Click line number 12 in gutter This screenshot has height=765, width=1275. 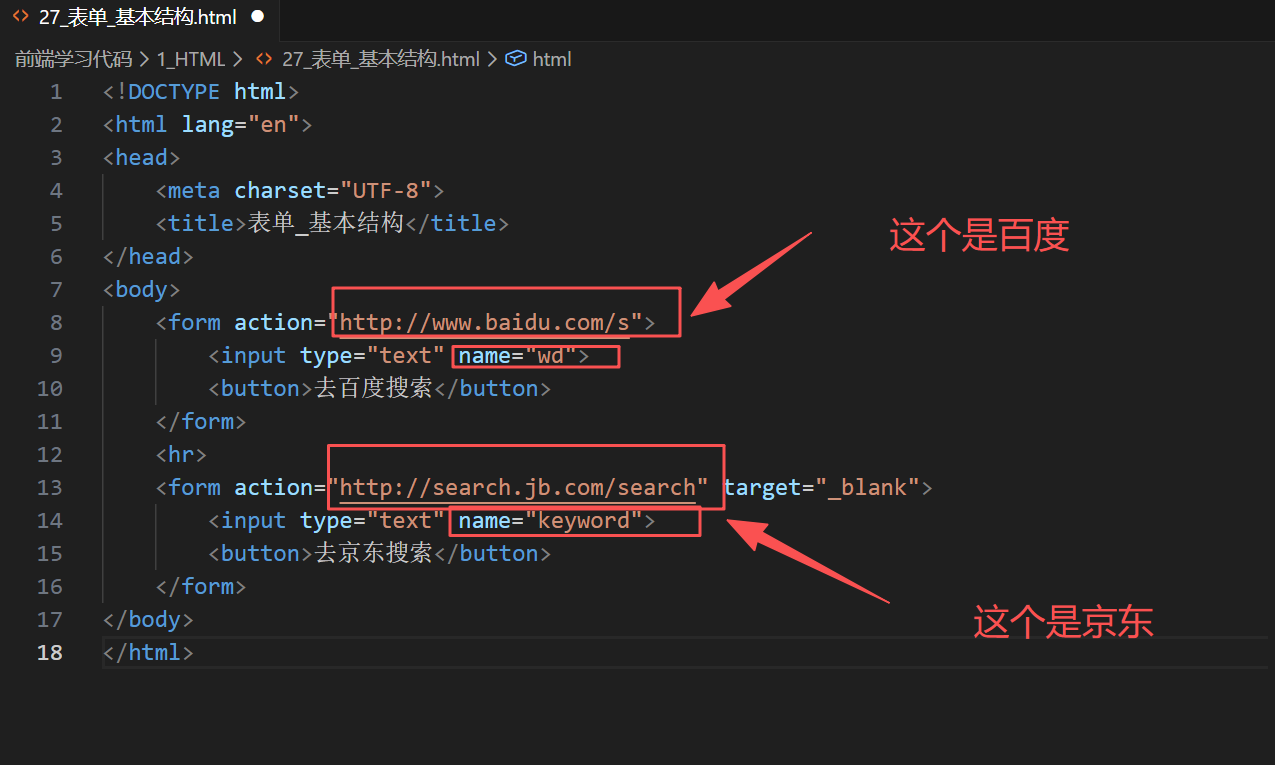50,455
